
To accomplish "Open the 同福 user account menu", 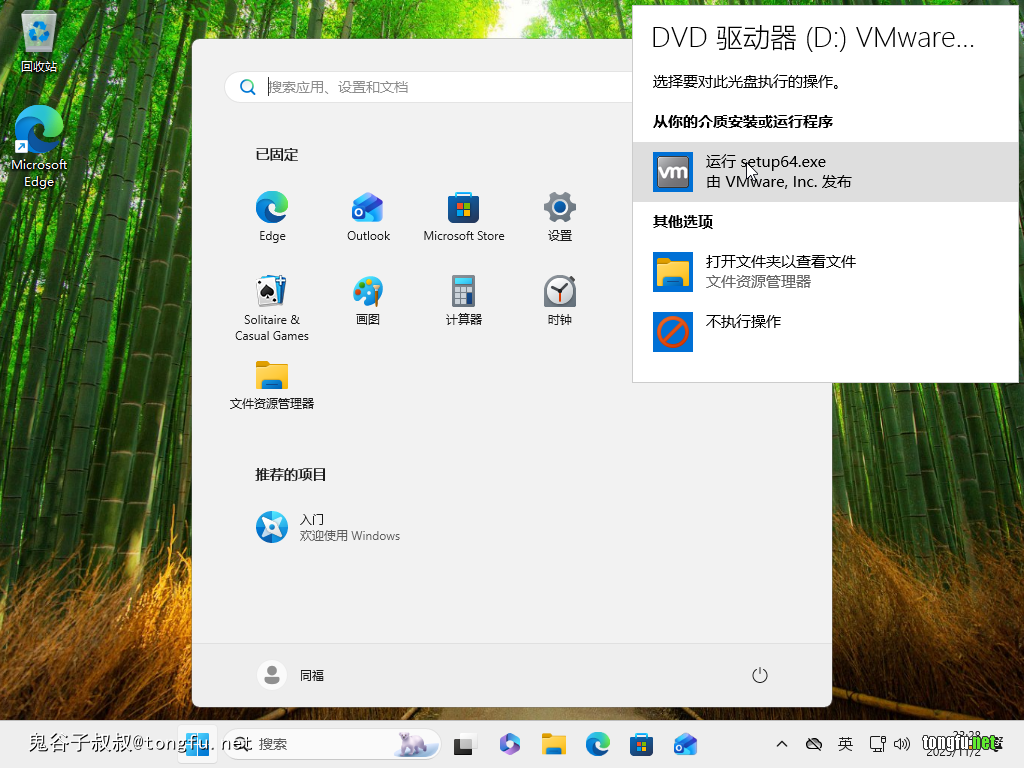I will point(291,675).
